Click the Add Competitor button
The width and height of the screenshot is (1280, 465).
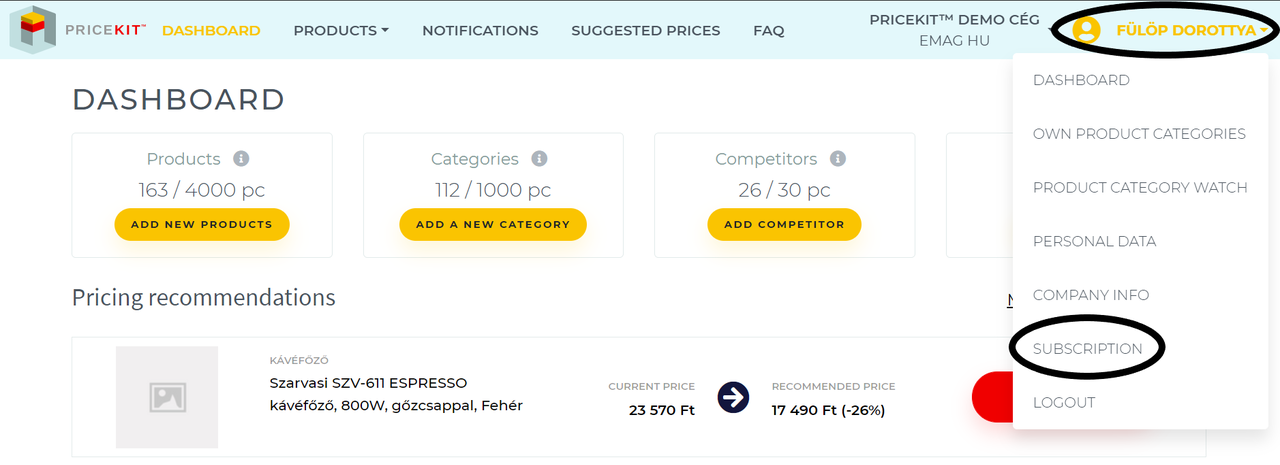[x=784, y=224]
